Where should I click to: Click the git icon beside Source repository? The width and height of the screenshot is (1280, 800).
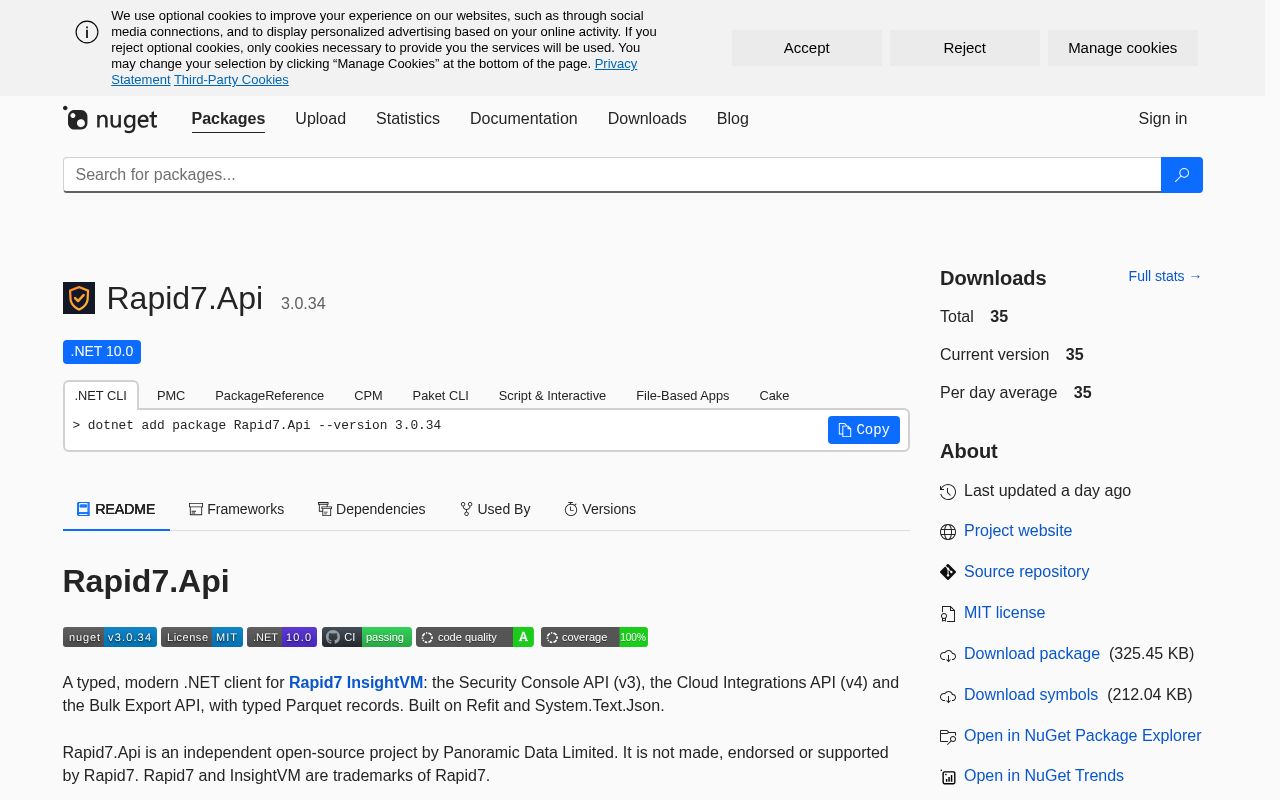click(948, 572)
